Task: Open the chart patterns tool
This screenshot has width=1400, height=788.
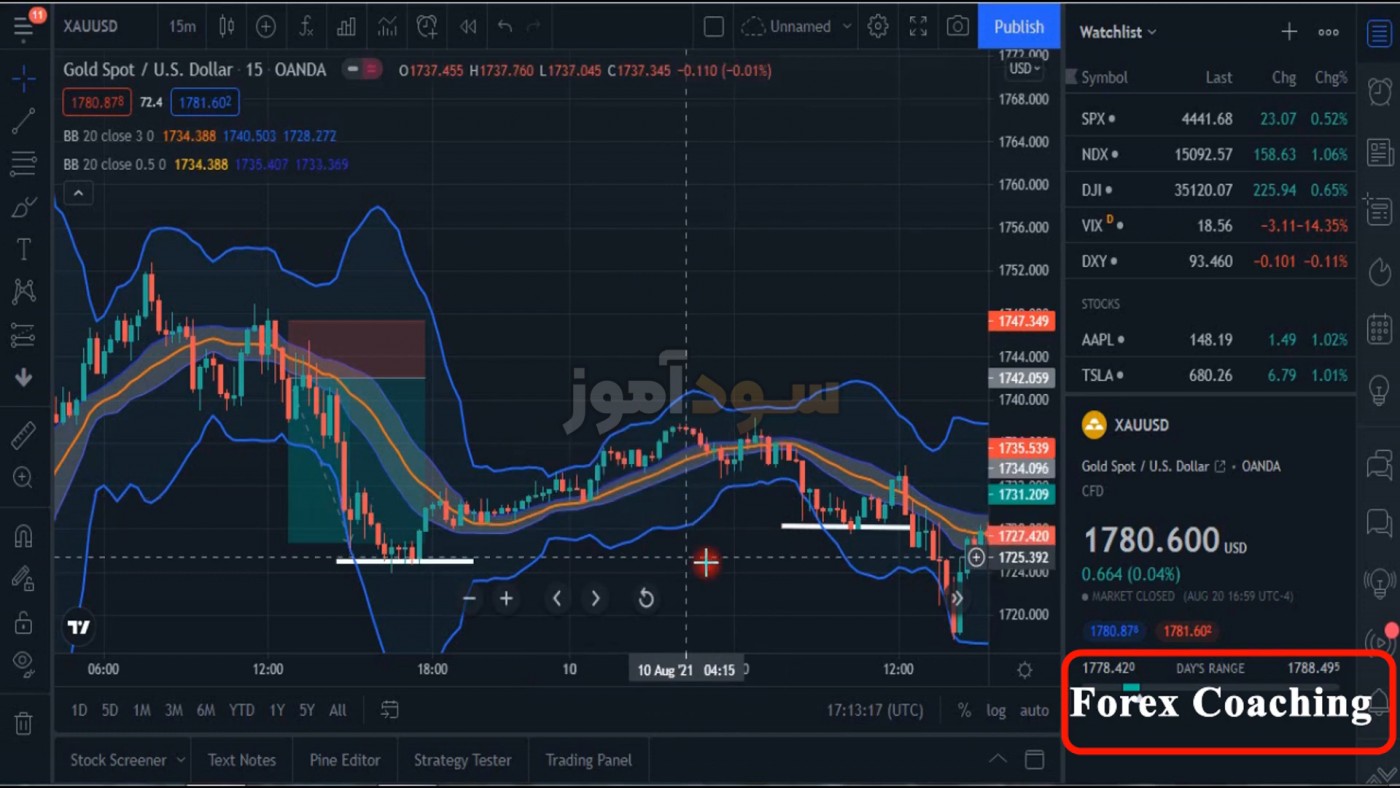Action: point(23,291)
